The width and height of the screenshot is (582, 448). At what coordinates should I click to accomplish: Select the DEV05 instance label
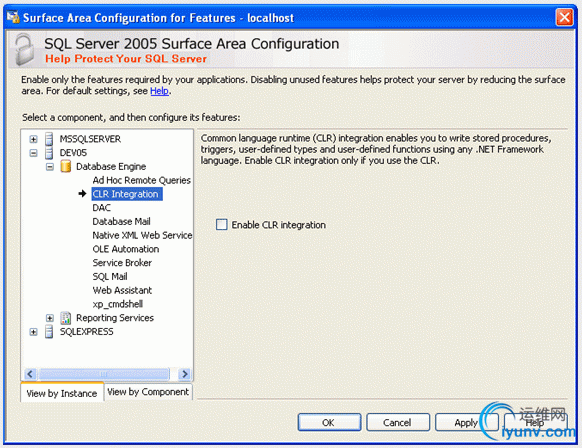(73, 153)
